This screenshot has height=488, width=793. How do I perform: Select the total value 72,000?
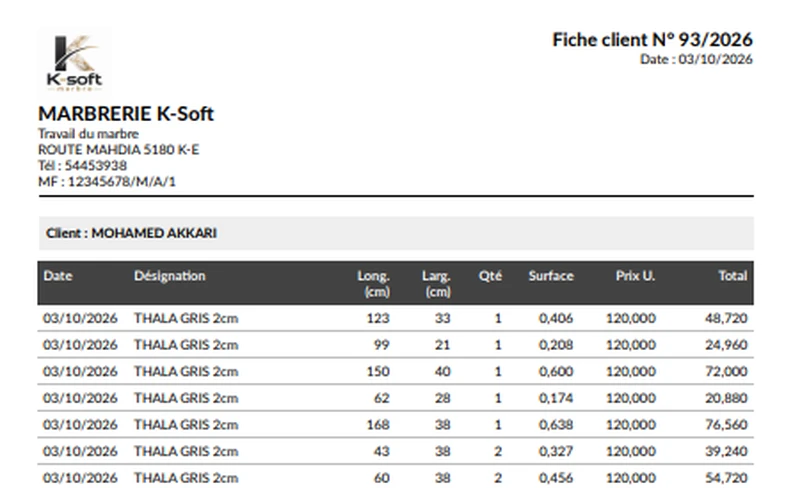coord(726,372)
